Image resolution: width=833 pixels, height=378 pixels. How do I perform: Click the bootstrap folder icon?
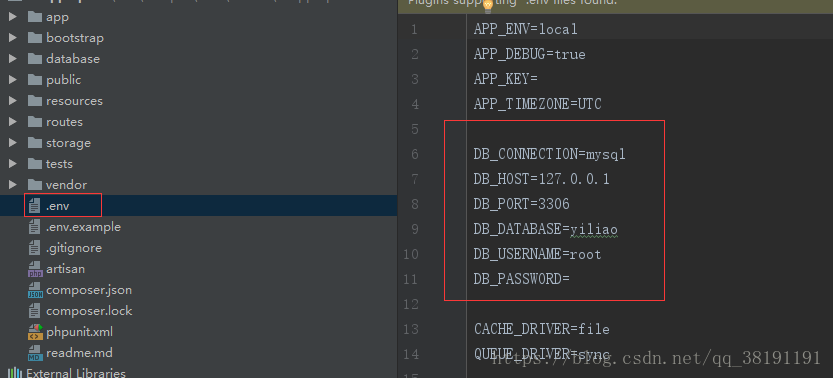[35, 38]
